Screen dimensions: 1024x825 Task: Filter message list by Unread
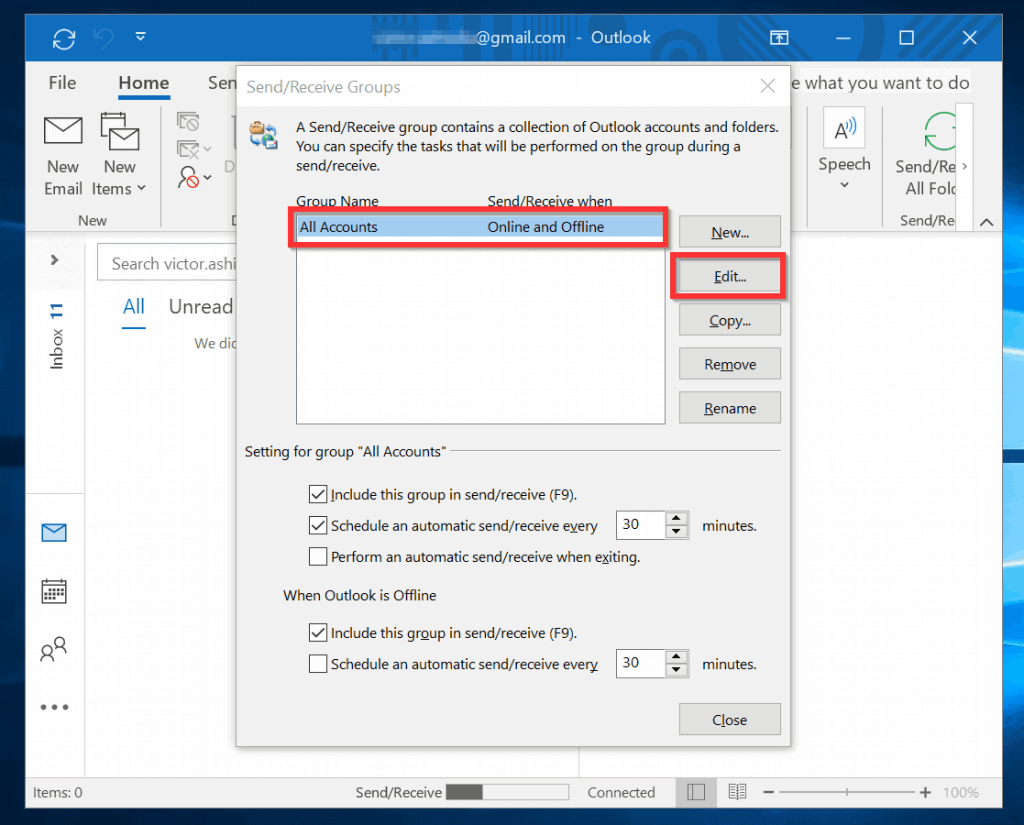201,306
